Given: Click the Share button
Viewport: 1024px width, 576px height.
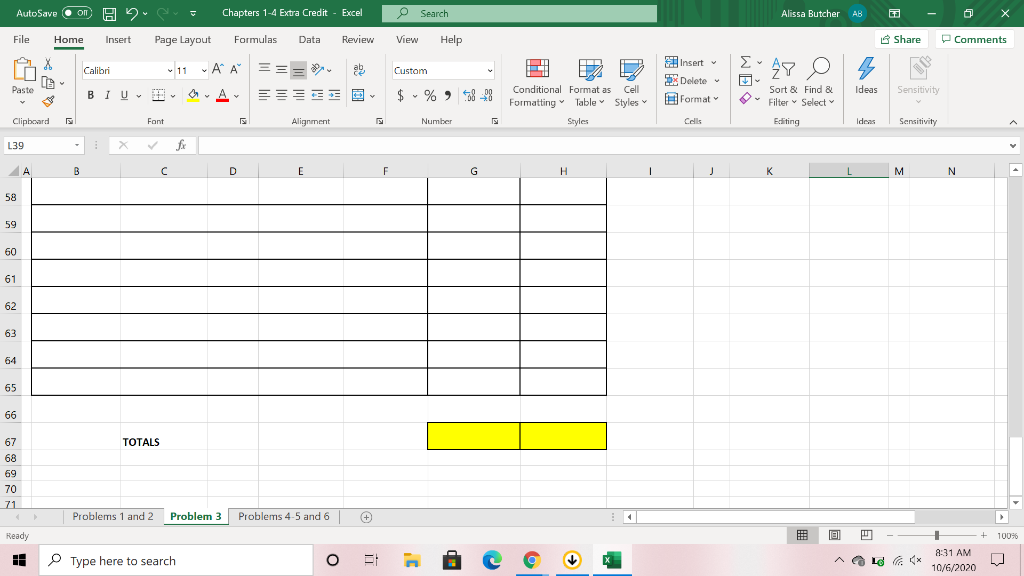Looking at the screenshot, I should [901, 39].
